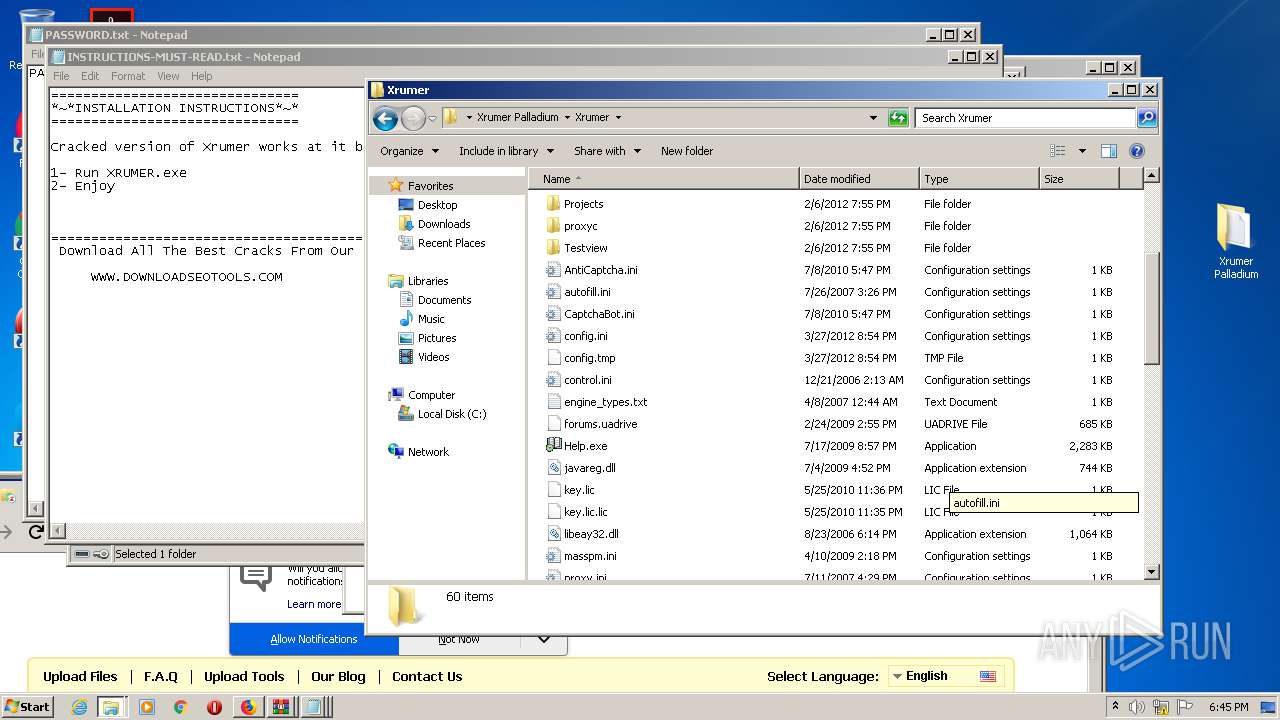
Task: Open Internet Explorer from the taskbar
Action: tap(80, 707)
